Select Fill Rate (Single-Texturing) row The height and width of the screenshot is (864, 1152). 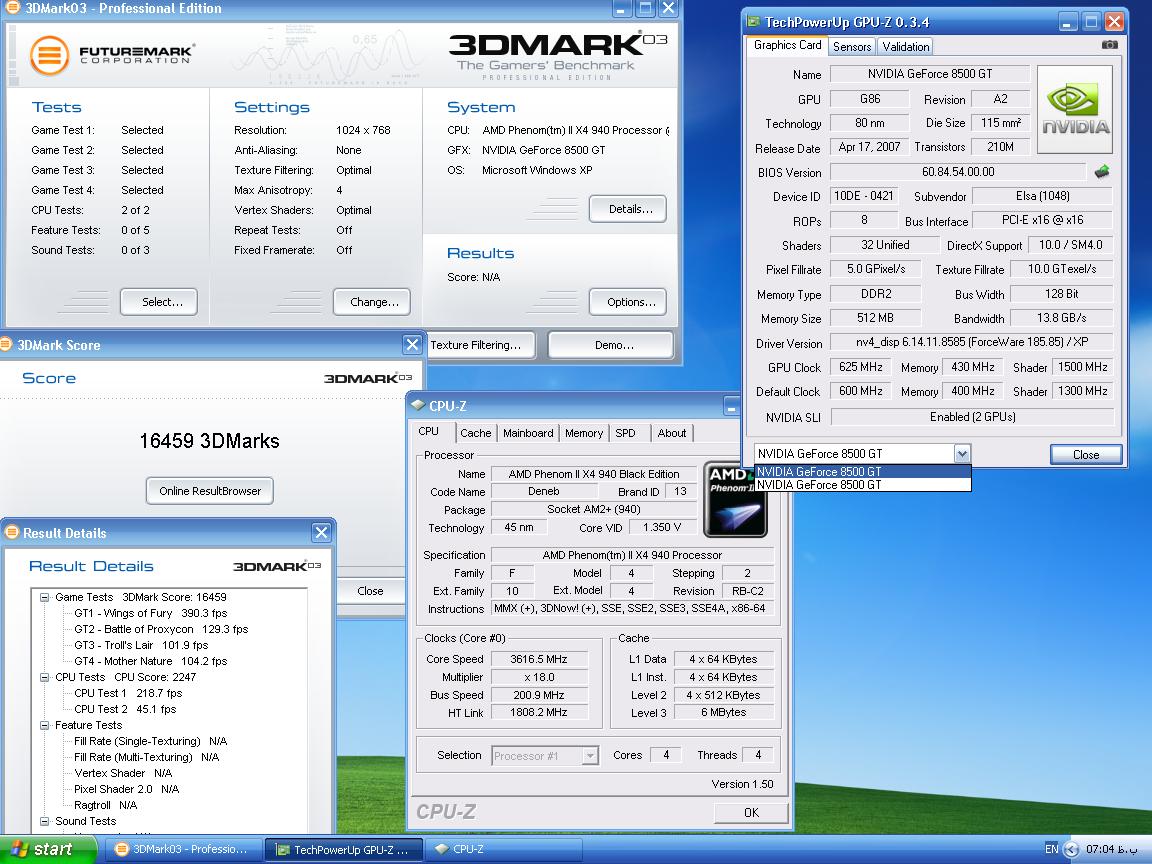[x=151, y=741]
